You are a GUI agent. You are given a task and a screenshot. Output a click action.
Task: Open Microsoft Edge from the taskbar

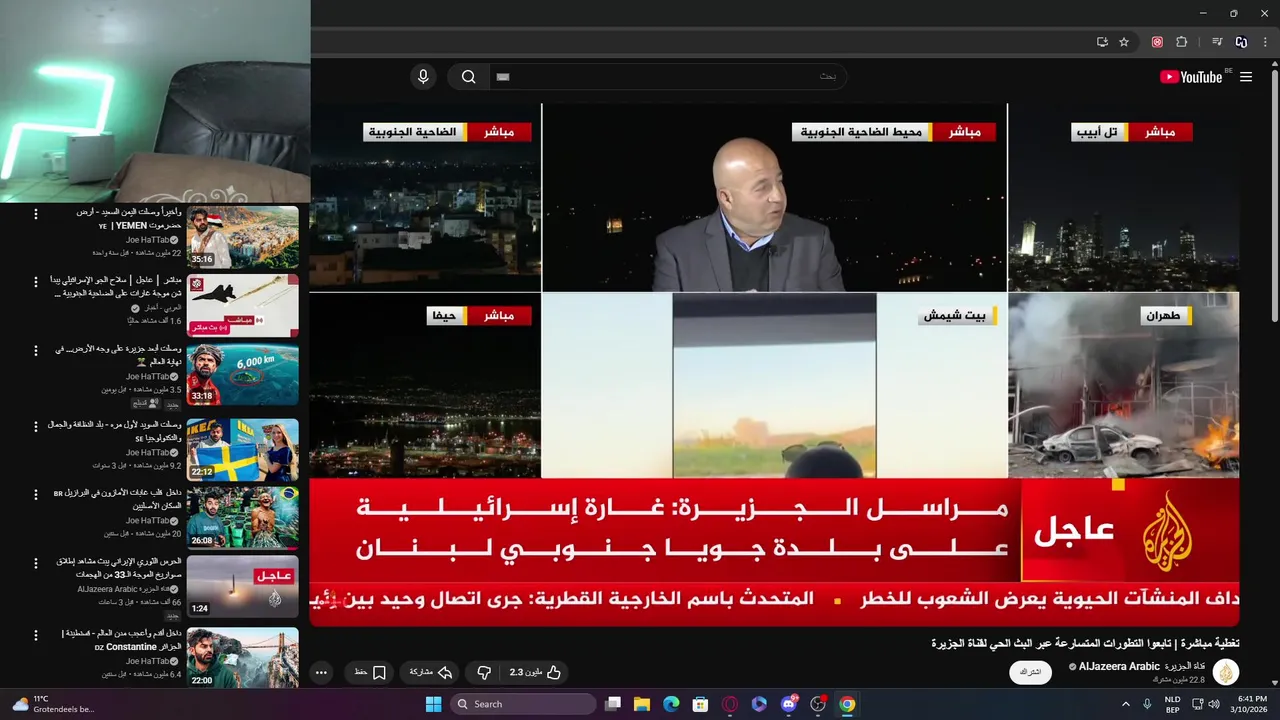[x=671, y=704]
